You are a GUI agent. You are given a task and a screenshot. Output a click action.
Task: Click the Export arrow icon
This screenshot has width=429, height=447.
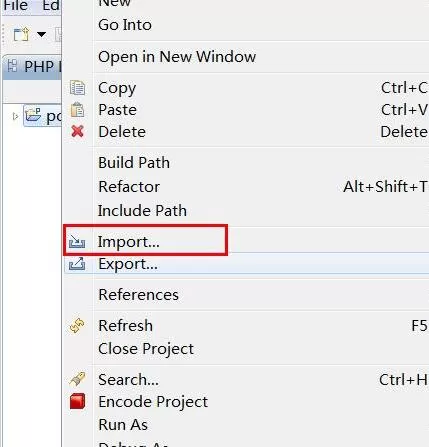tap(77, 264)
